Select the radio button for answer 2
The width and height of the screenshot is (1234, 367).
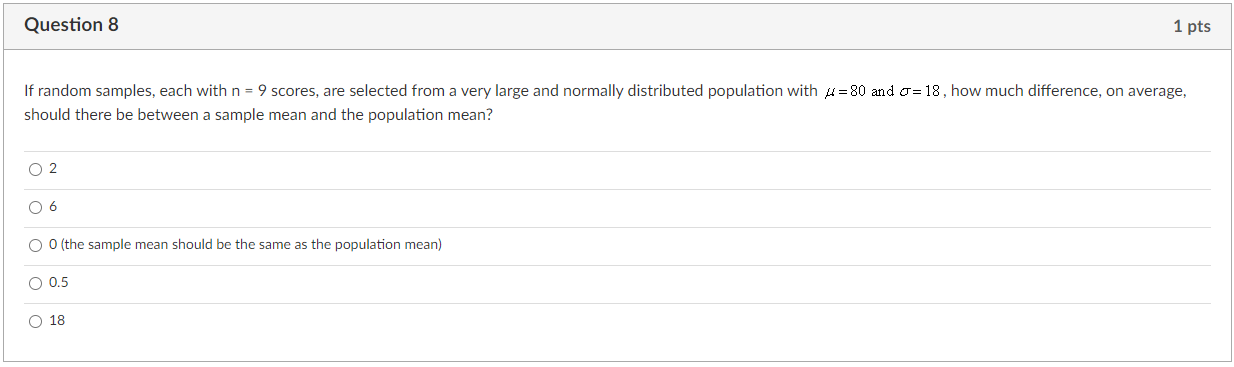pos(36,170)
